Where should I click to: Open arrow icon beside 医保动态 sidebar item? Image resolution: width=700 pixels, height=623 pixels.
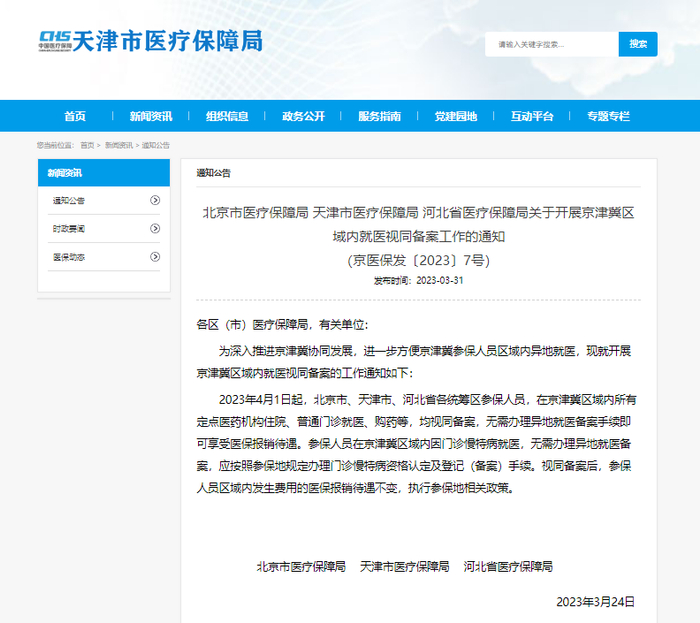click(155, 257)
